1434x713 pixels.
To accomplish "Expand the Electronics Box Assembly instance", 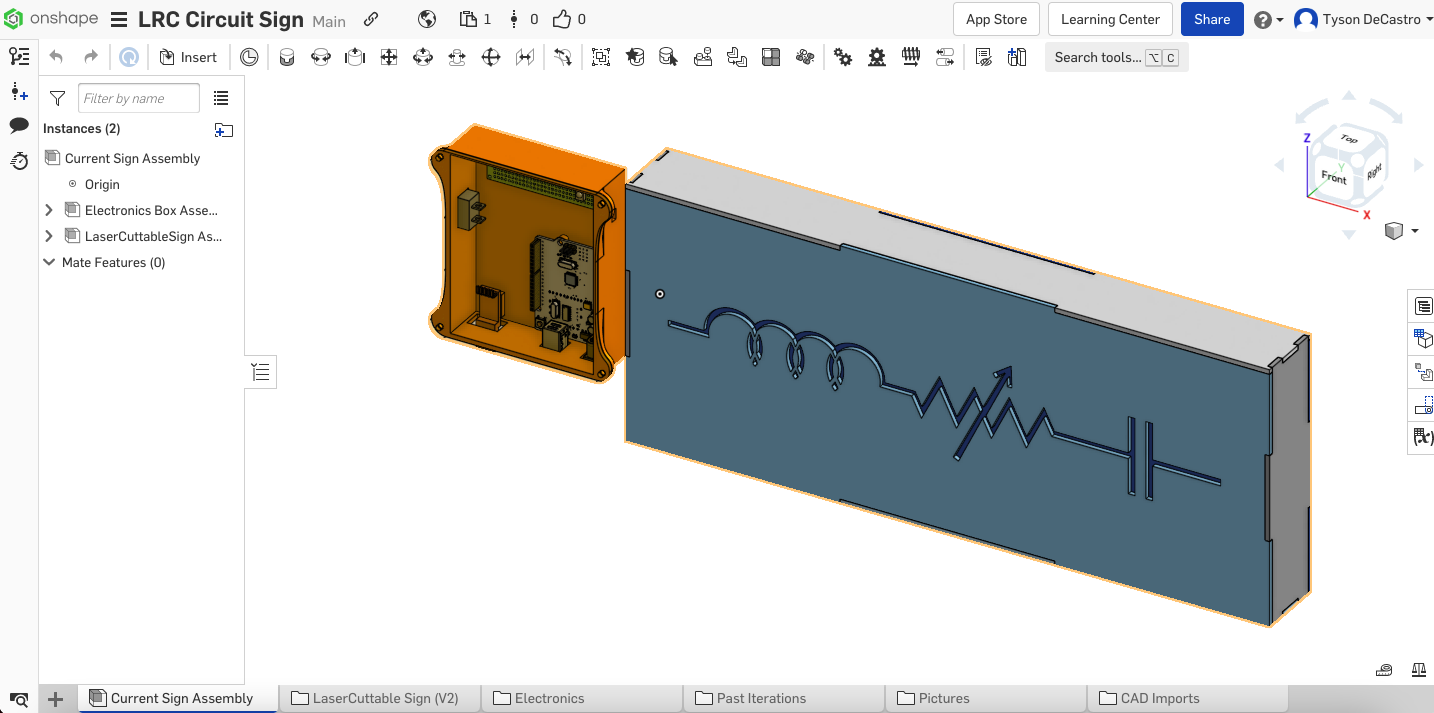I will (49, 210).
